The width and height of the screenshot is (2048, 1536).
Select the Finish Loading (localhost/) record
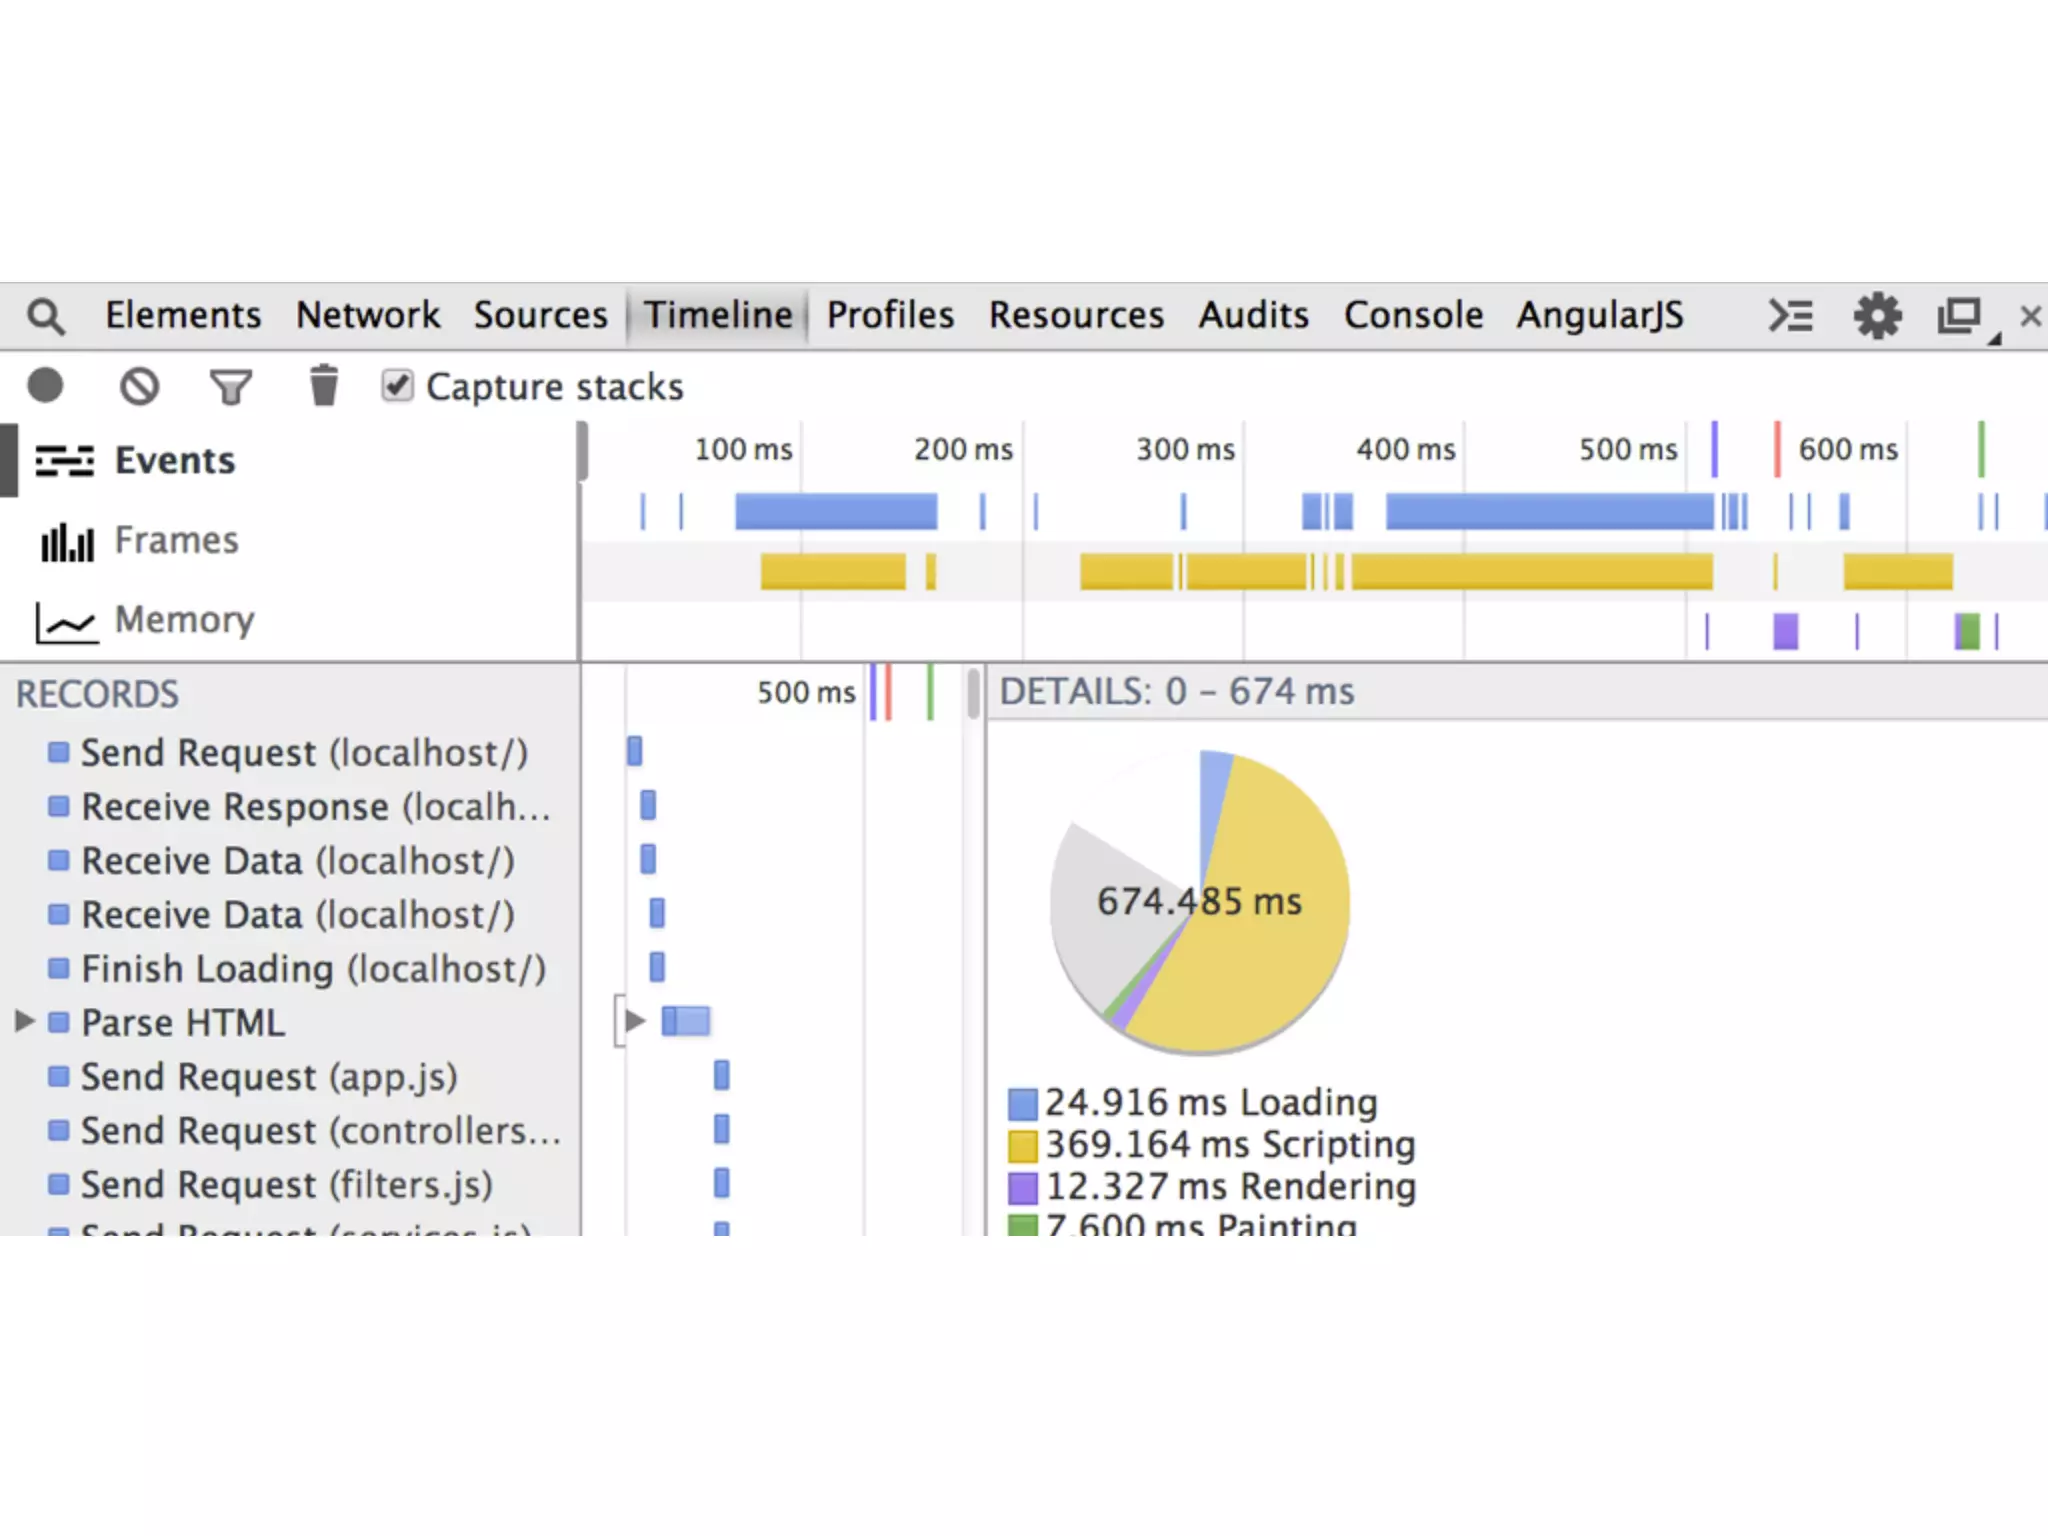312,969
